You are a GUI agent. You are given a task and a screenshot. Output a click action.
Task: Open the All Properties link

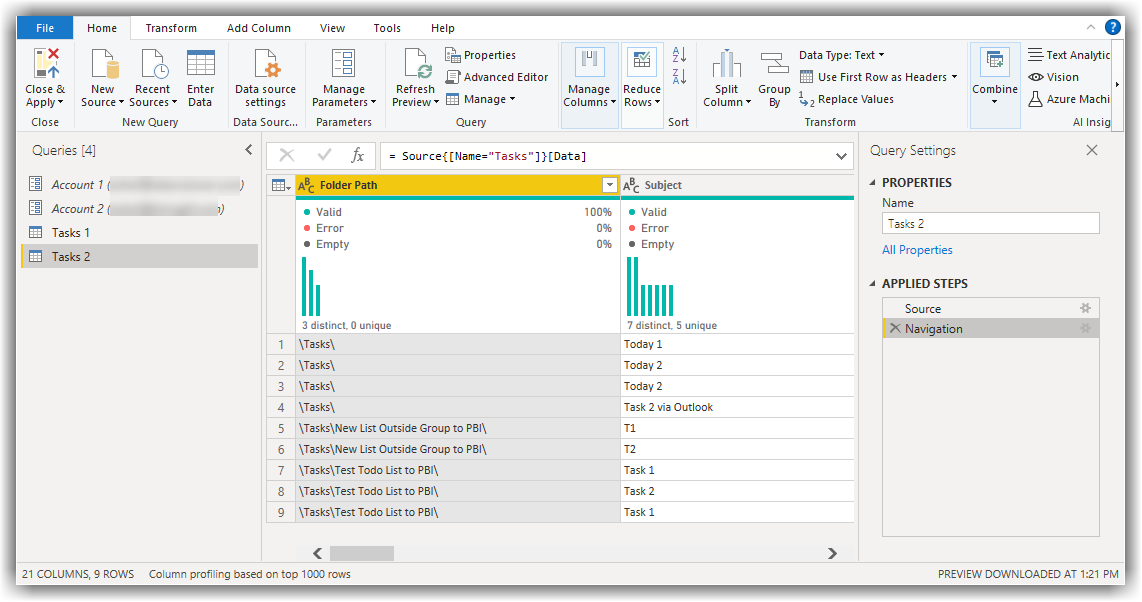pos(917,250)
